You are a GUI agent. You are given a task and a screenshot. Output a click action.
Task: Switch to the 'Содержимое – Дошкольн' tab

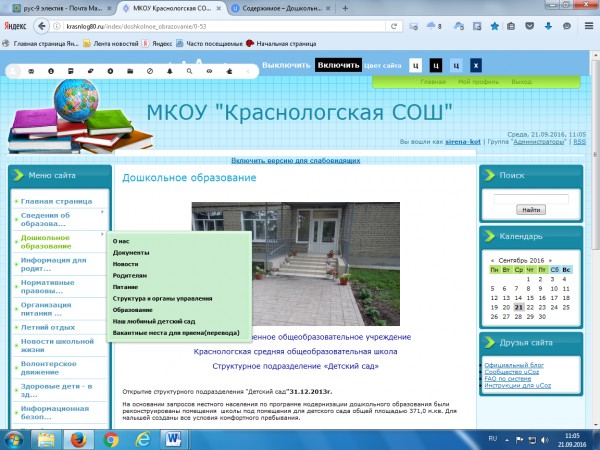[281, 8]
